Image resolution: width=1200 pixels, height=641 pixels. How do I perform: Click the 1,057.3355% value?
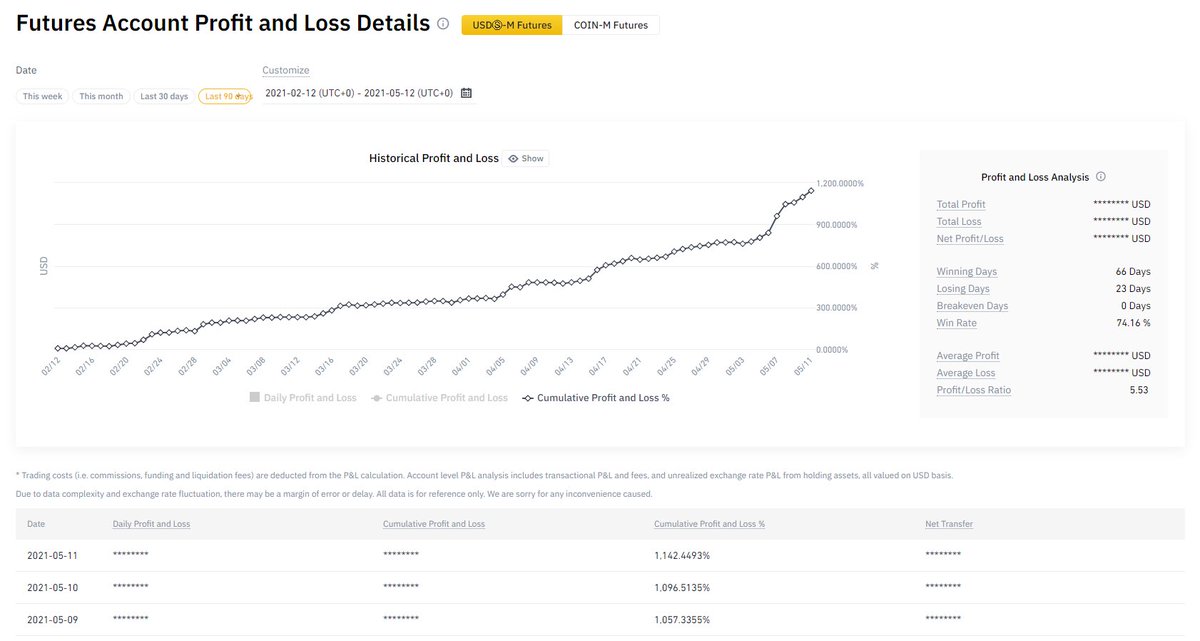682,619
